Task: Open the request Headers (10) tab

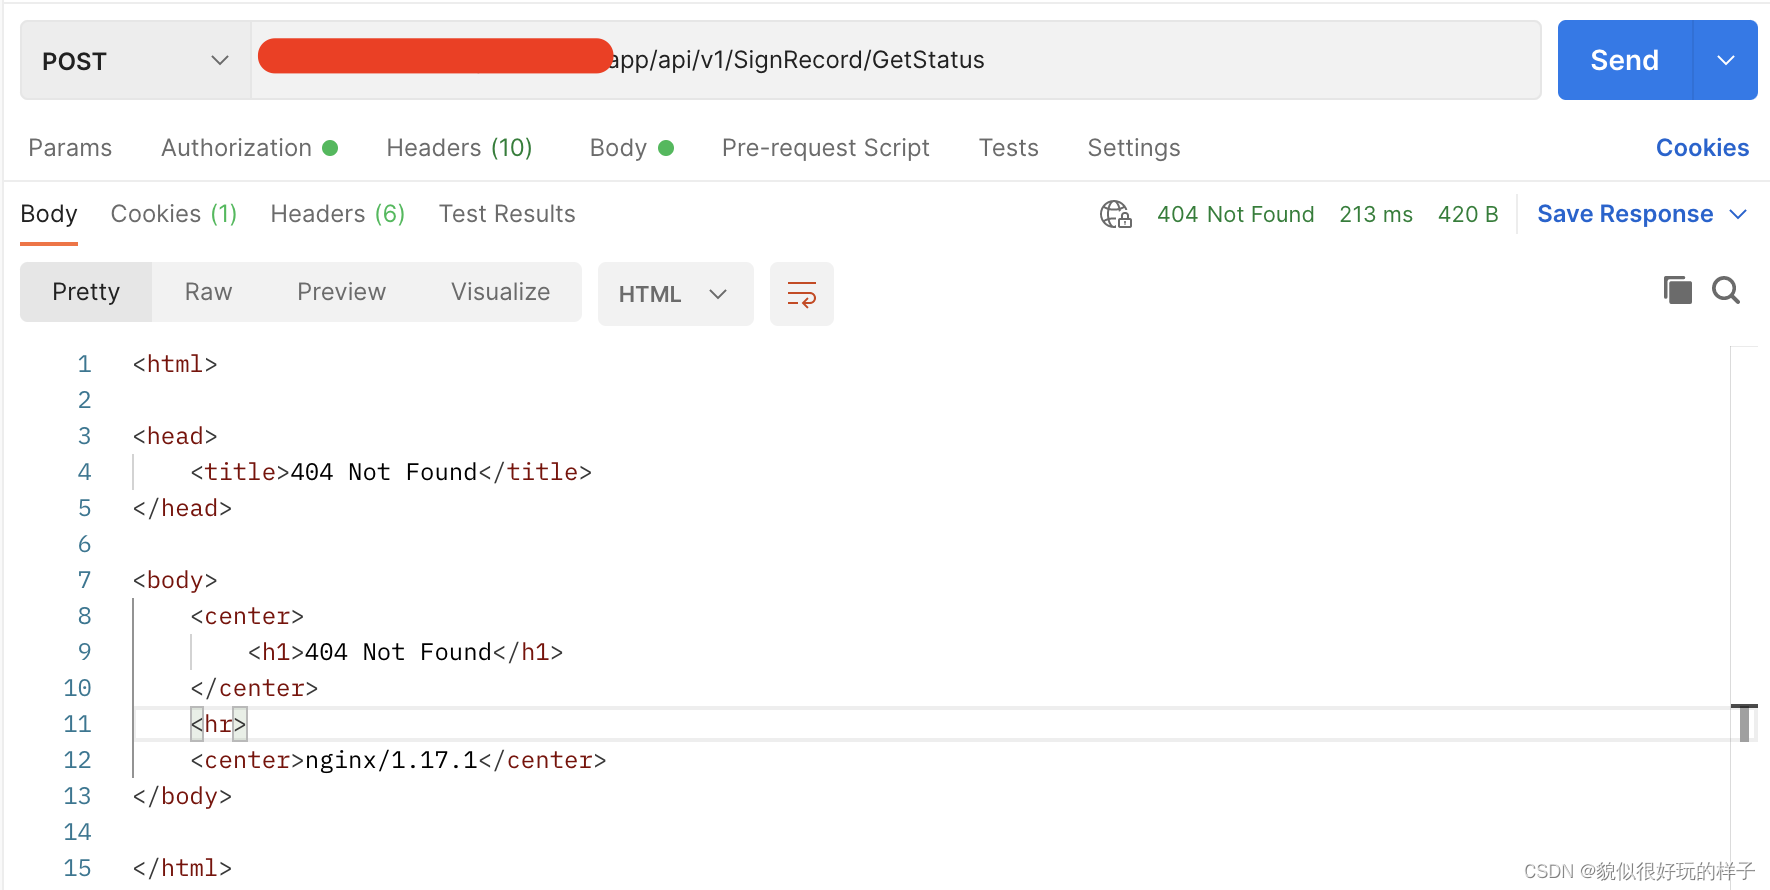Action: 459,148
